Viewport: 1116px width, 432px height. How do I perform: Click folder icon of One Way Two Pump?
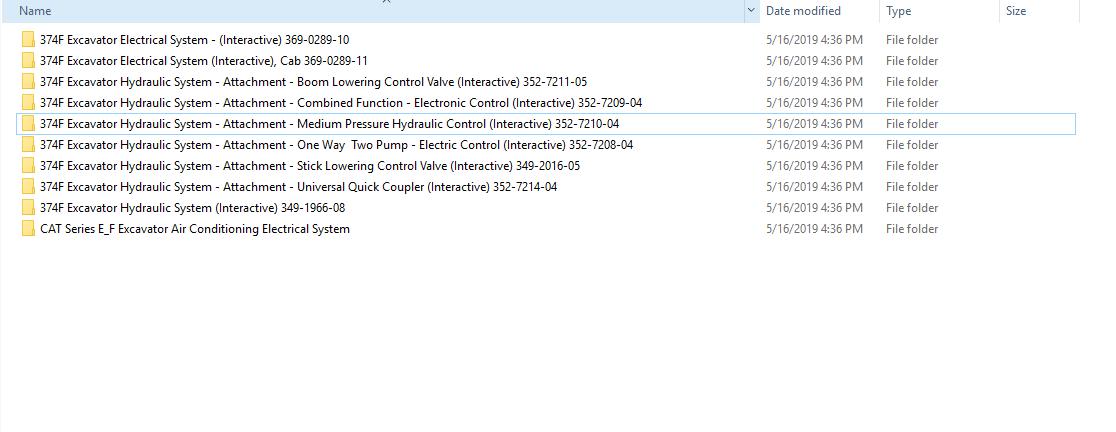pos(28,144)
